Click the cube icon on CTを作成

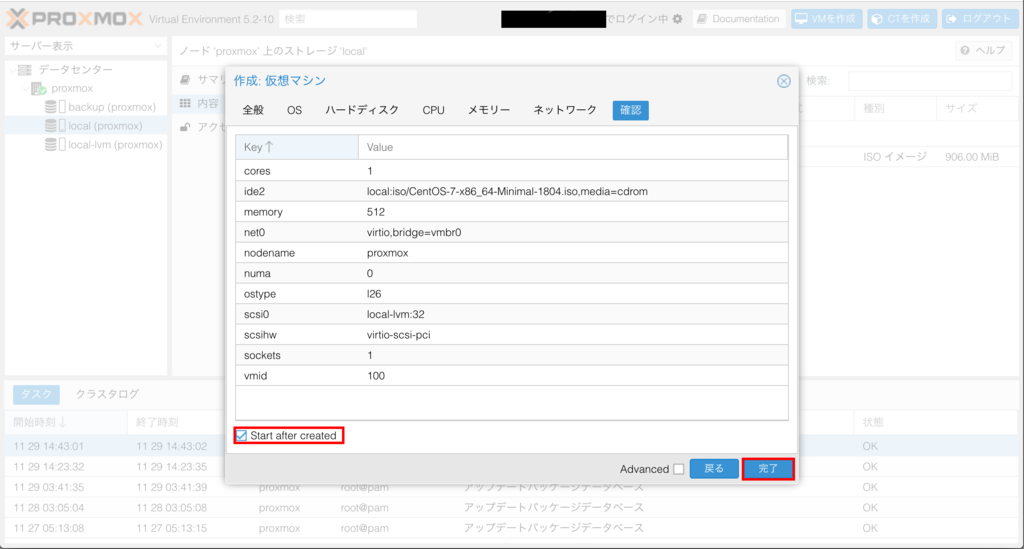tap(877, 19)
